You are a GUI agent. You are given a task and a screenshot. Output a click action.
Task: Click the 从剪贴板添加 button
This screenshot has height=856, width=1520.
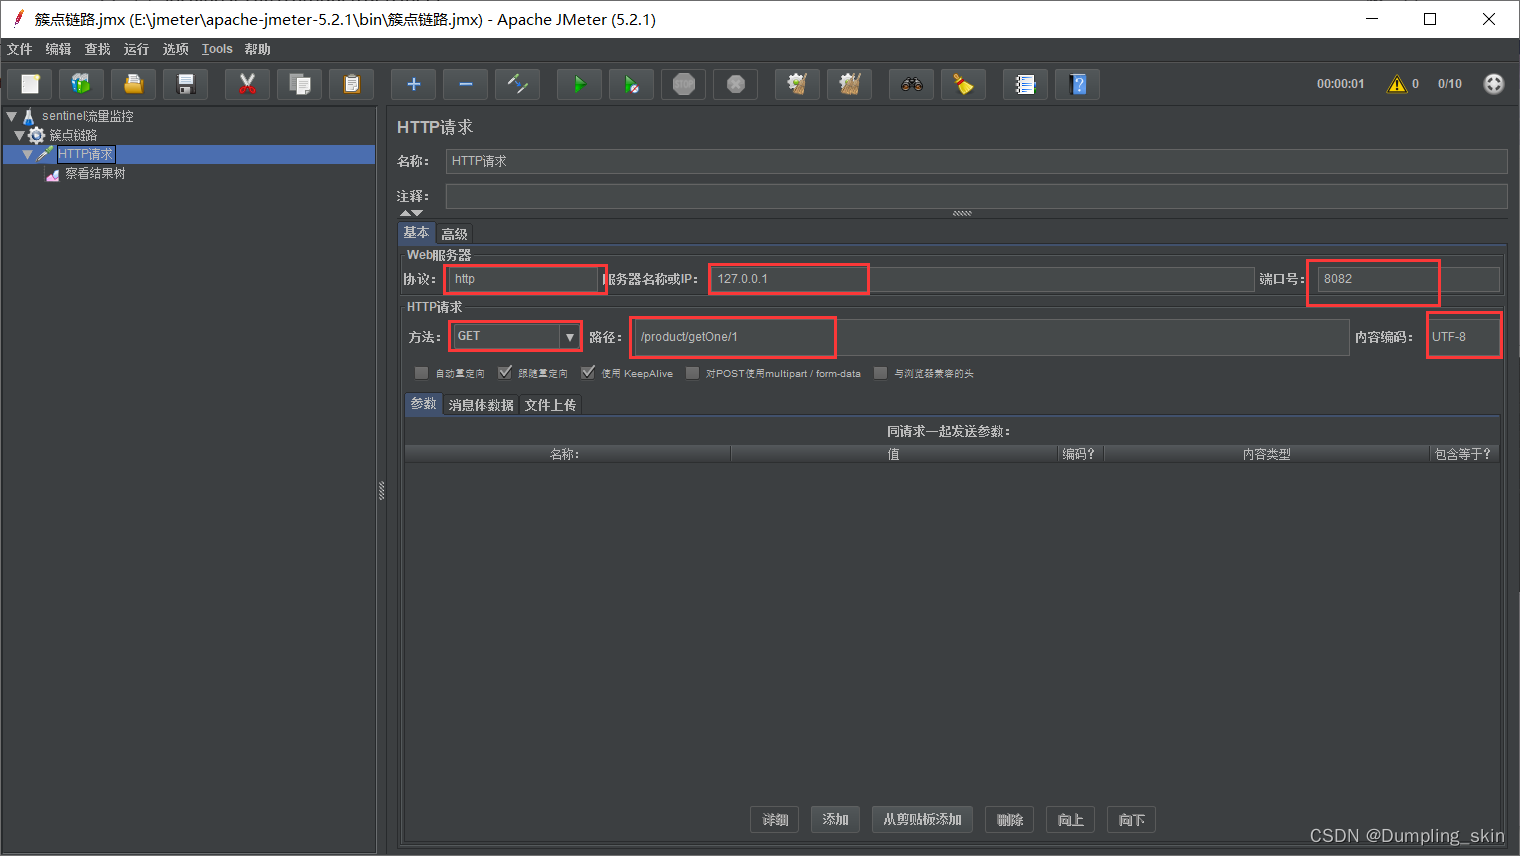(x=922, y=820)
